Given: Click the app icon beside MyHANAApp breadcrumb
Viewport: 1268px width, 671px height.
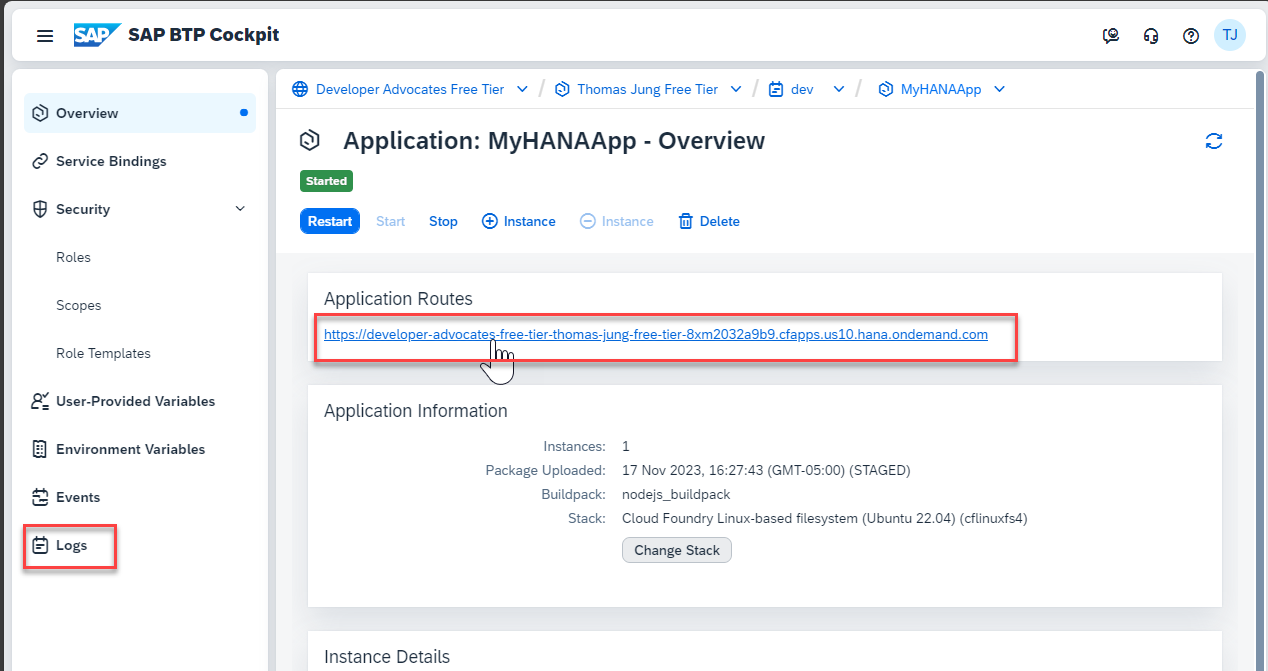Looking at the screenshot, I should pos(885,89).
